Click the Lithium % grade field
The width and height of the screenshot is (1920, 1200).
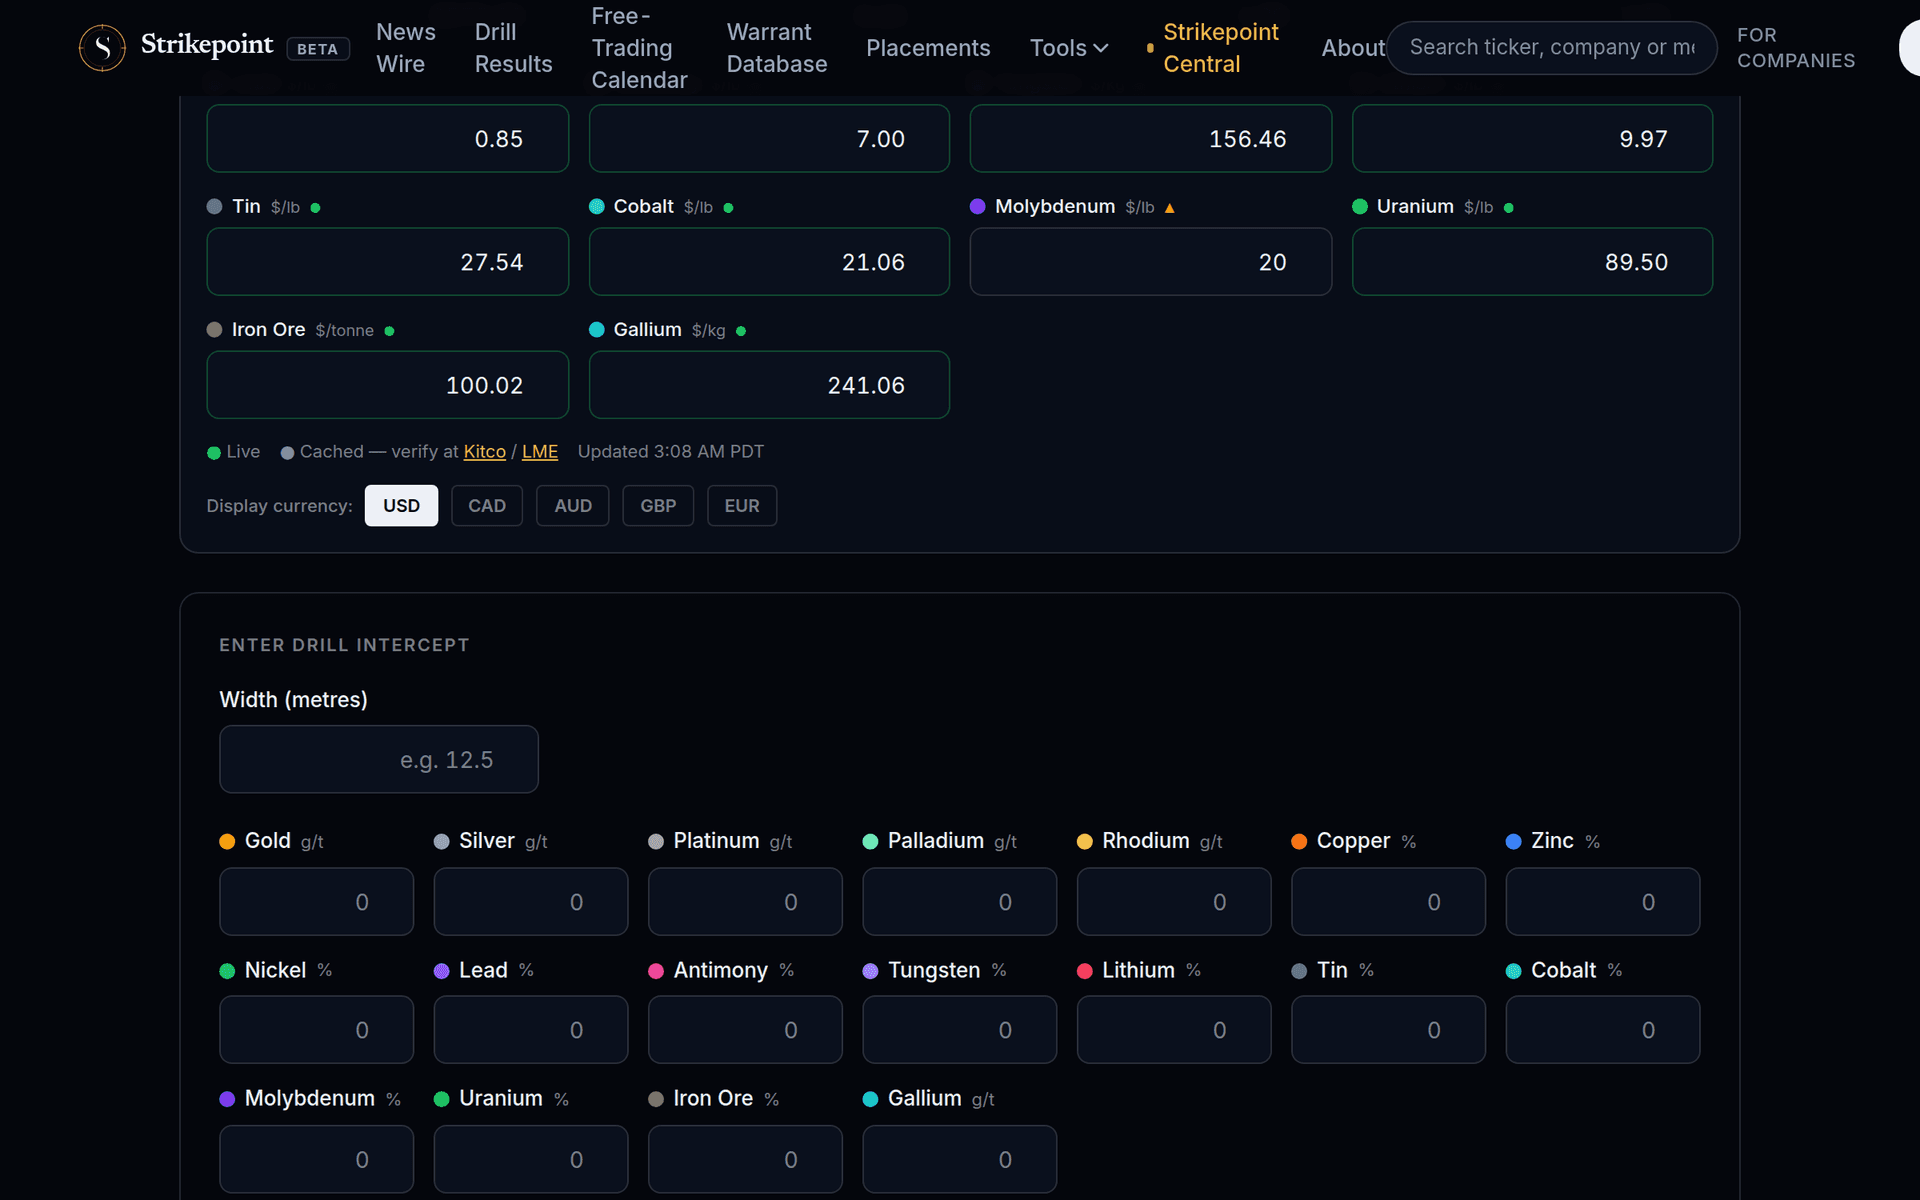1174,1030
